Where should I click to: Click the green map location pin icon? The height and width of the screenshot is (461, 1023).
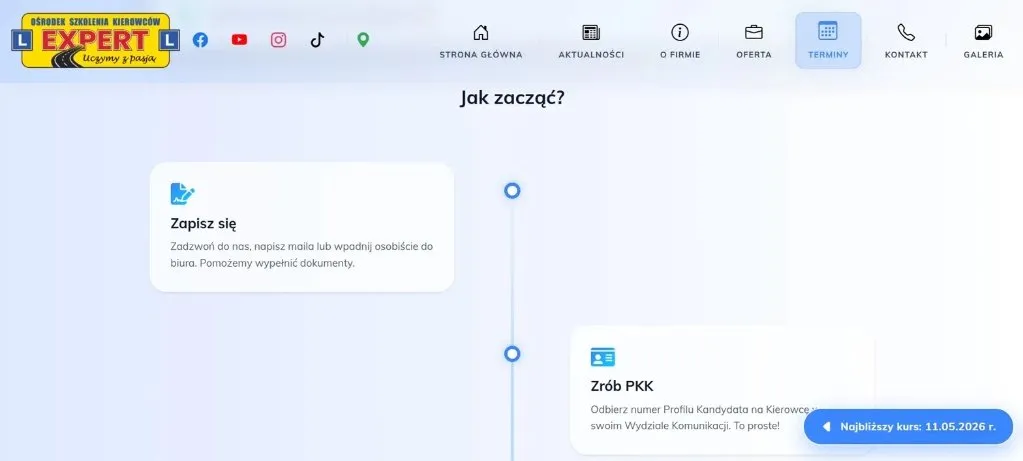click(363, 40)
